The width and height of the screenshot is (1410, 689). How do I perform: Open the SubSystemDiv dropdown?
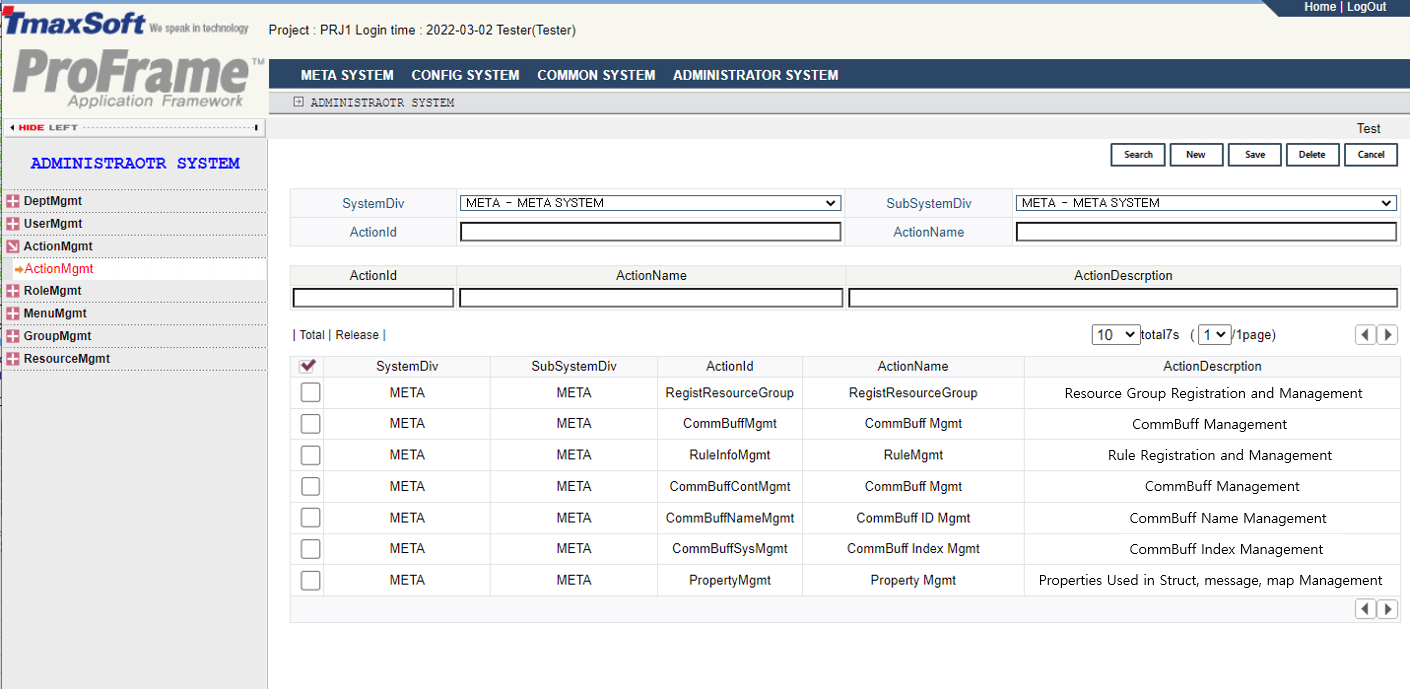point(1205,203)
